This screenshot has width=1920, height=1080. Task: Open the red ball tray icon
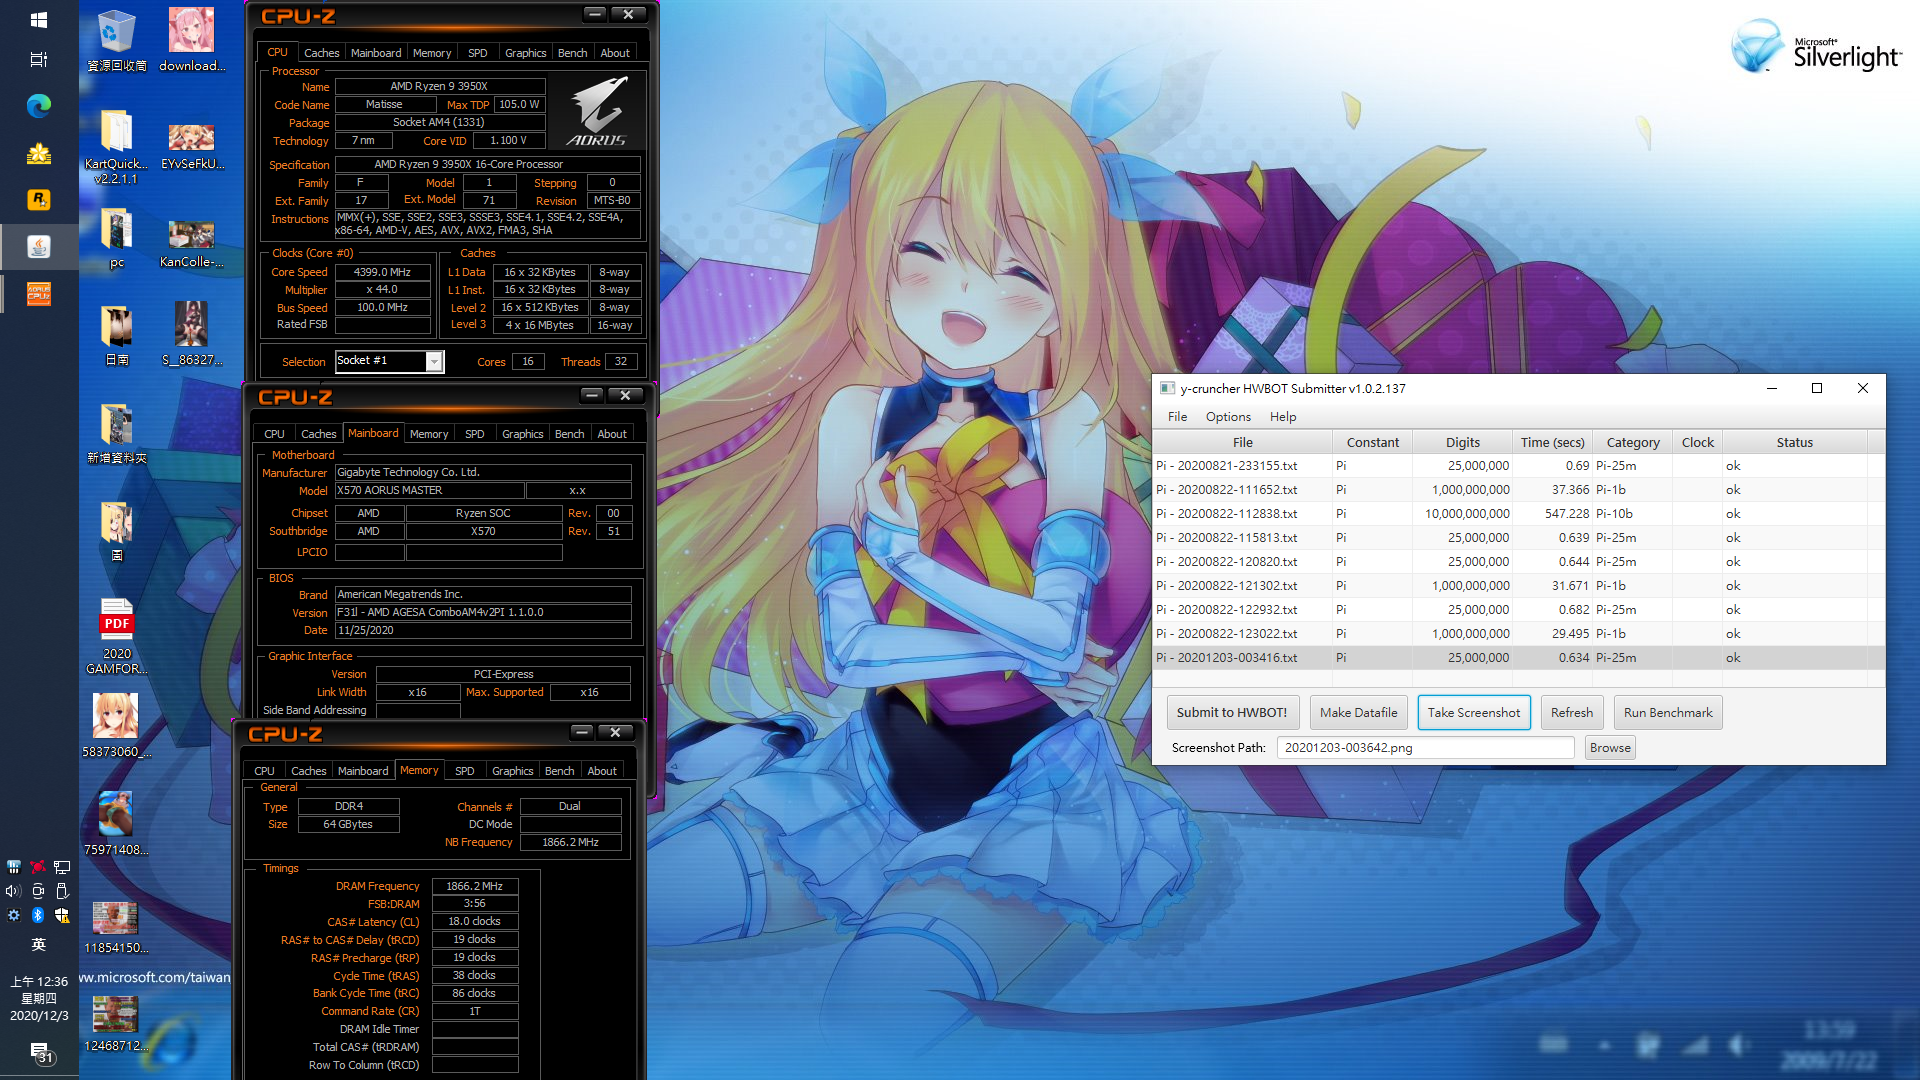[38, 867]
